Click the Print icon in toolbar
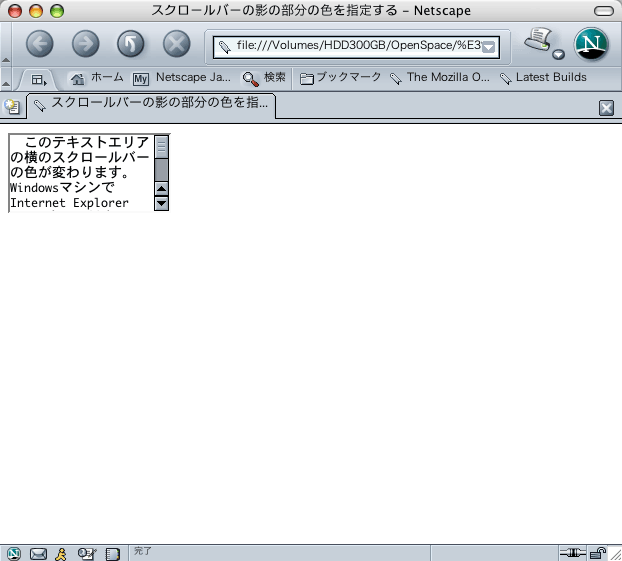The width and height of the screenshot is (622, 561). 538,39
